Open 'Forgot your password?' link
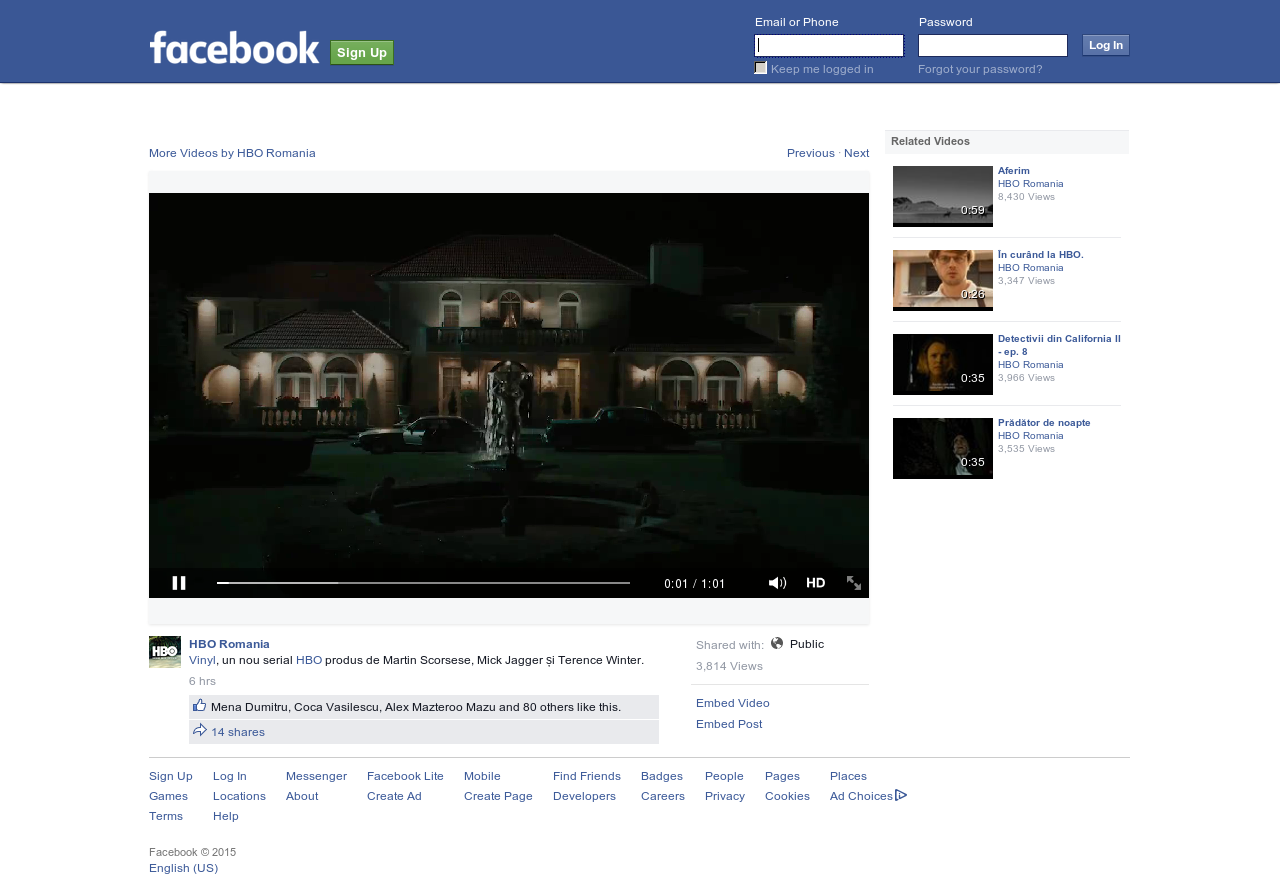 [x=980, y=69]
